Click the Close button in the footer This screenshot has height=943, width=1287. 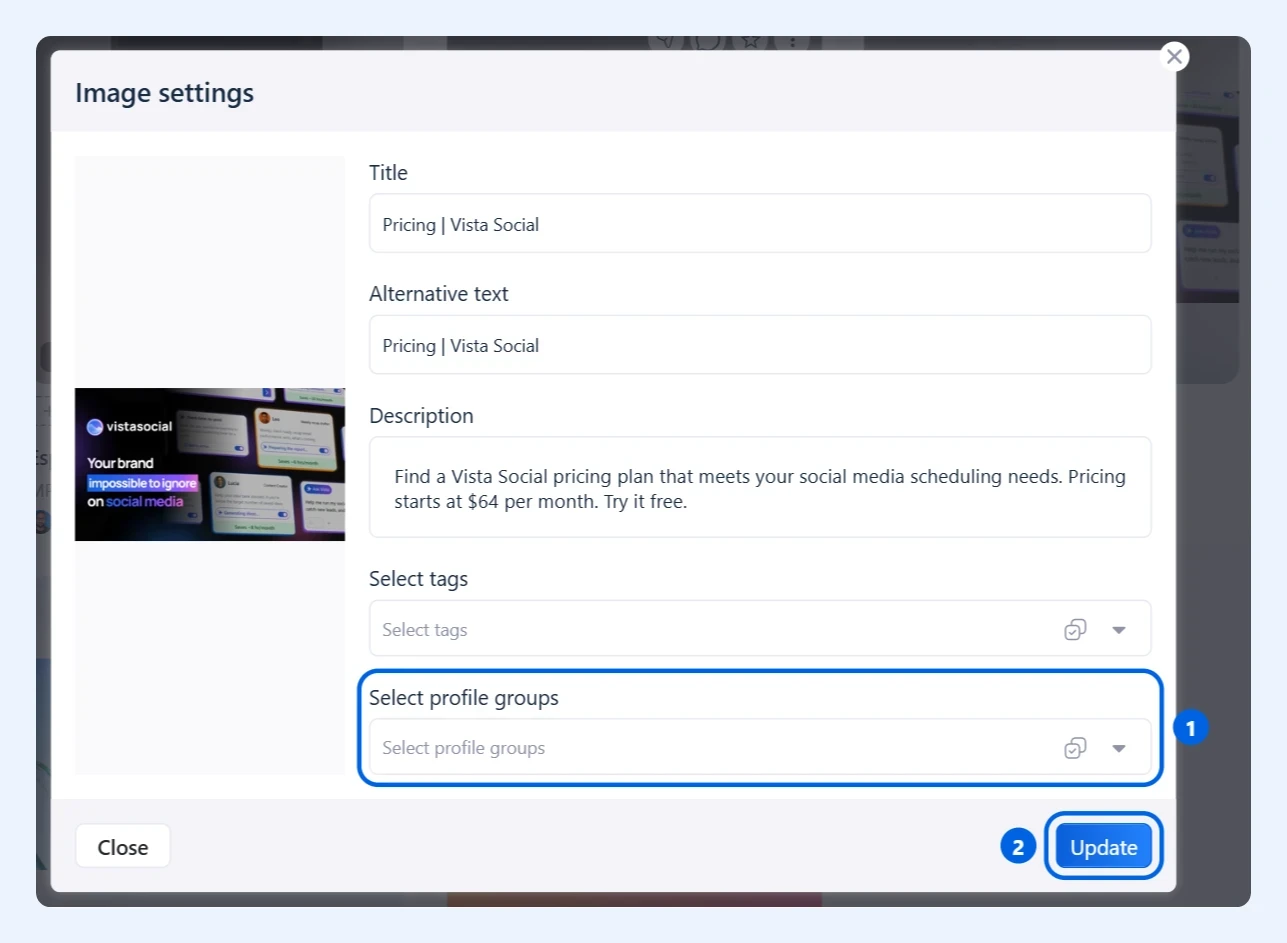point(123,847)
